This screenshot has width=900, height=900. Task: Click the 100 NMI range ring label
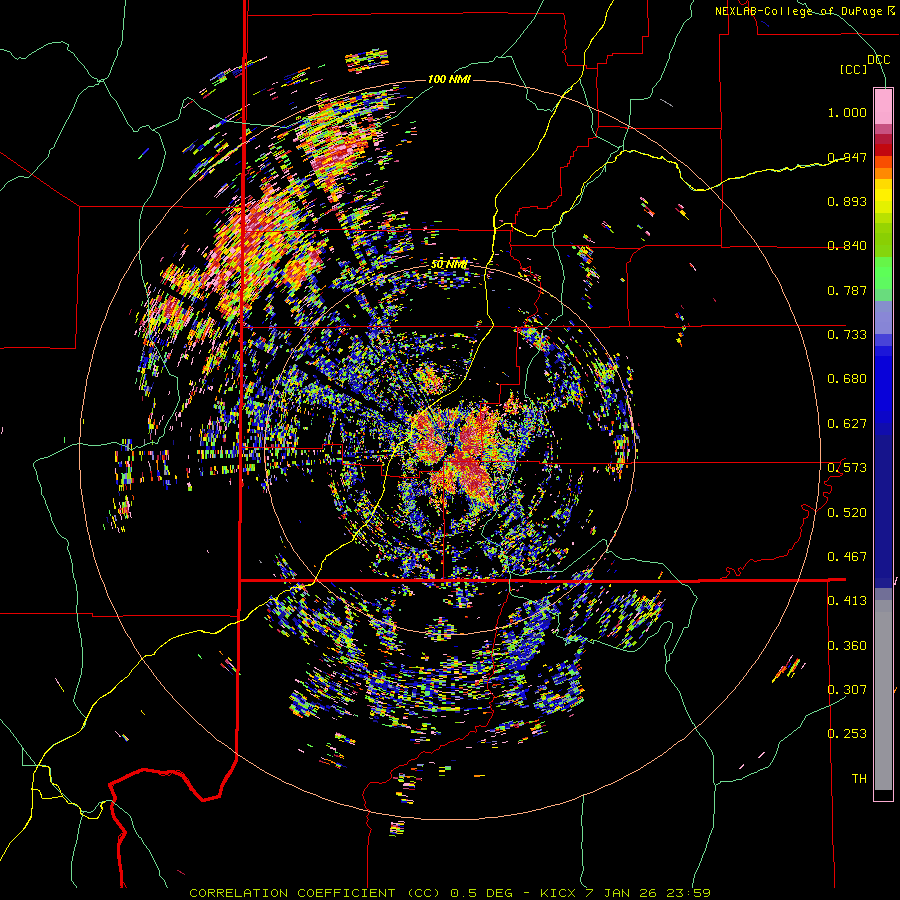pyautogui.click(x=449, y=79)
